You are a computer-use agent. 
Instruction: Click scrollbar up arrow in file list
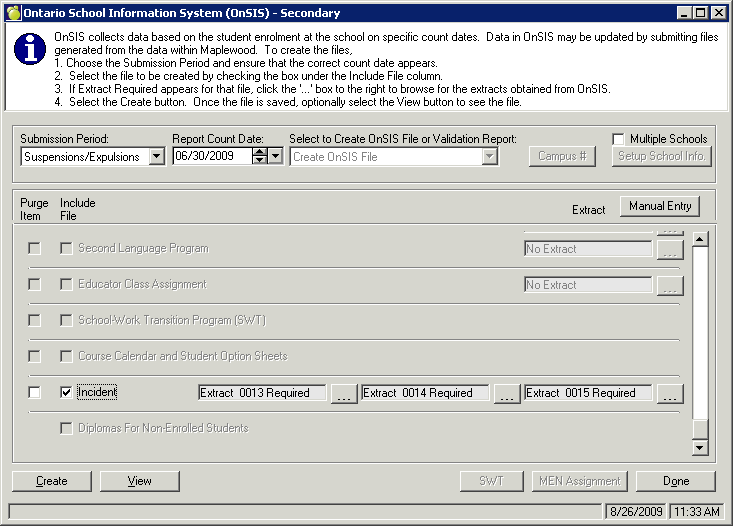pyautogui.click(x=700, y=239)
